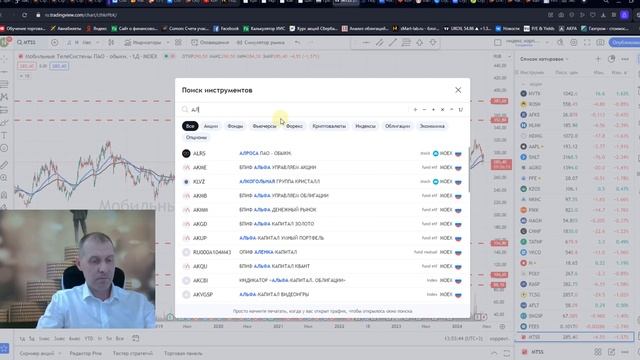Open Симулятор рынка replay button

click(261, 42)
